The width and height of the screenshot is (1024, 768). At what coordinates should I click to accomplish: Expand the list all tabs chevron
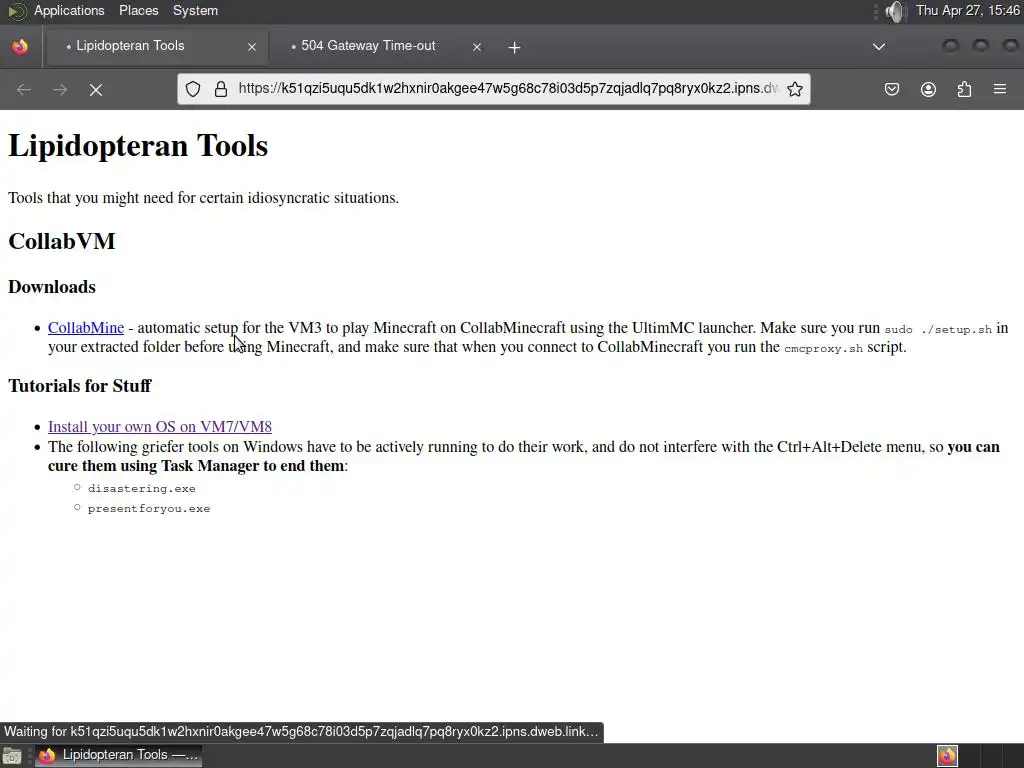click(x=879, y=46)
